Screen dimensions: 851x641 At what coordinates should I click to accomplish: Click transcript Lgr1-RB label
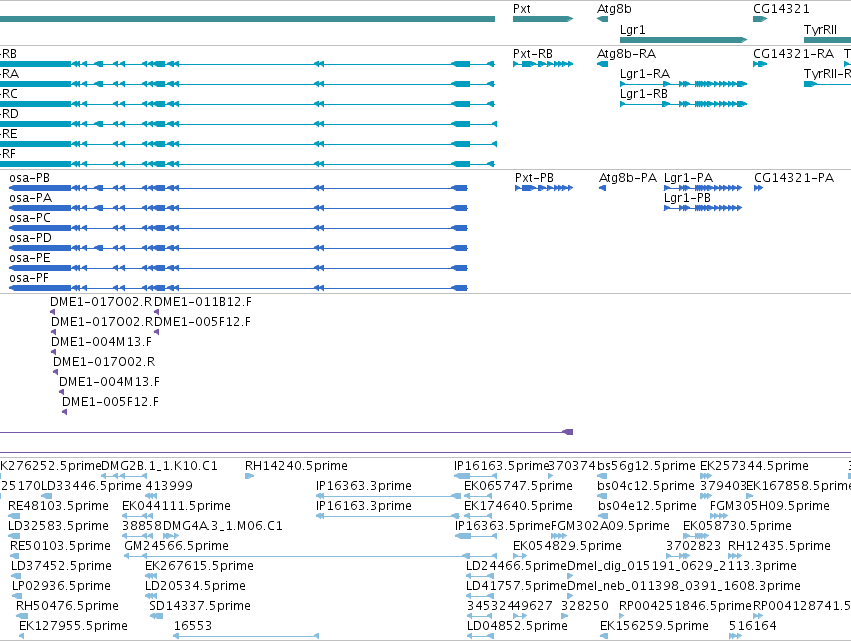(x=644, y=94)
